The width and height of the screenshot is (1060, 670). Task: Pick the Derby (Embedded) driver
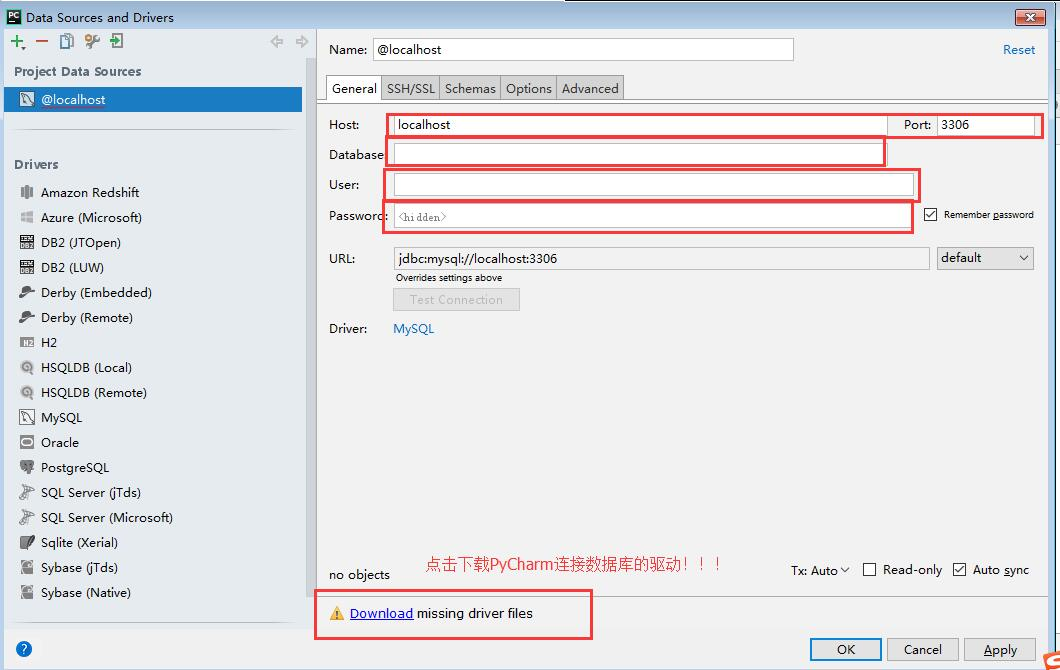tap(96, 293)
